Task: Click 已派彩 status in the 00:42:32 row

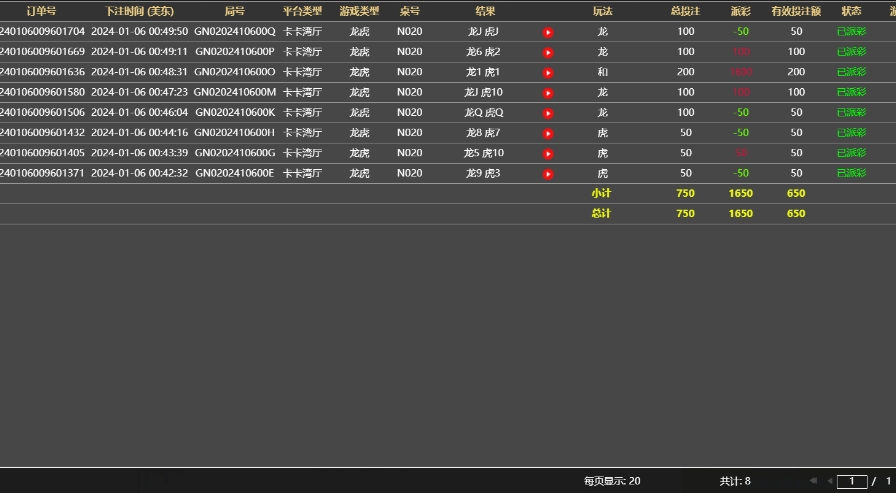Action: coord(851,173)
